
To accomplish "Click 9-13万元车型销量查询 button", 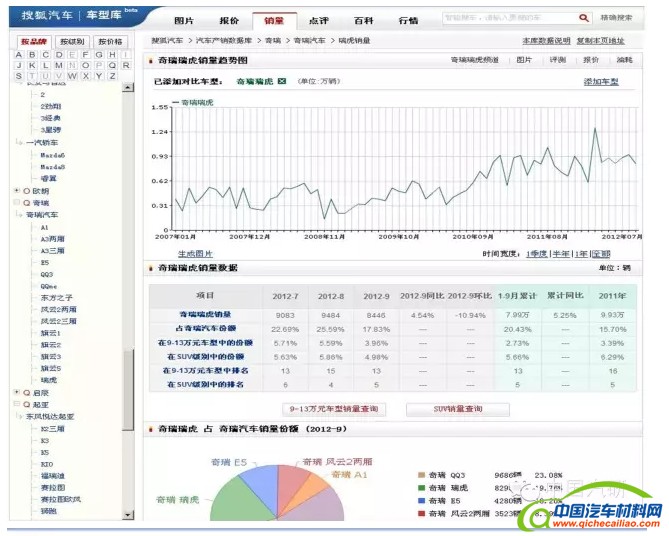I will [334, 409].
